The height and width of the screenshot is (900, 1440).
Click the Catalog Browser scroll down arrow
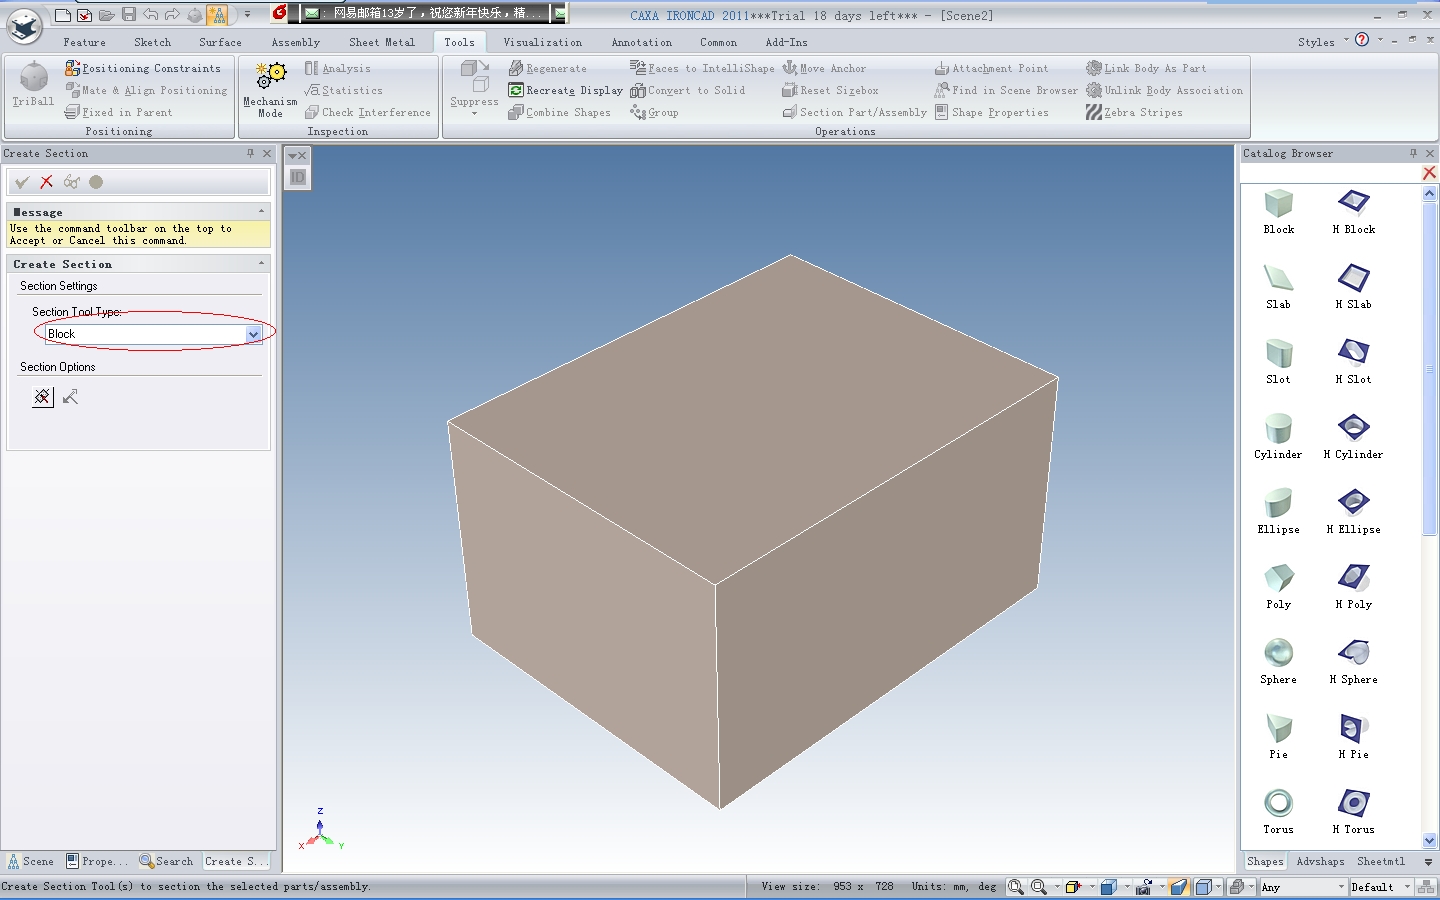[1429, 841]
